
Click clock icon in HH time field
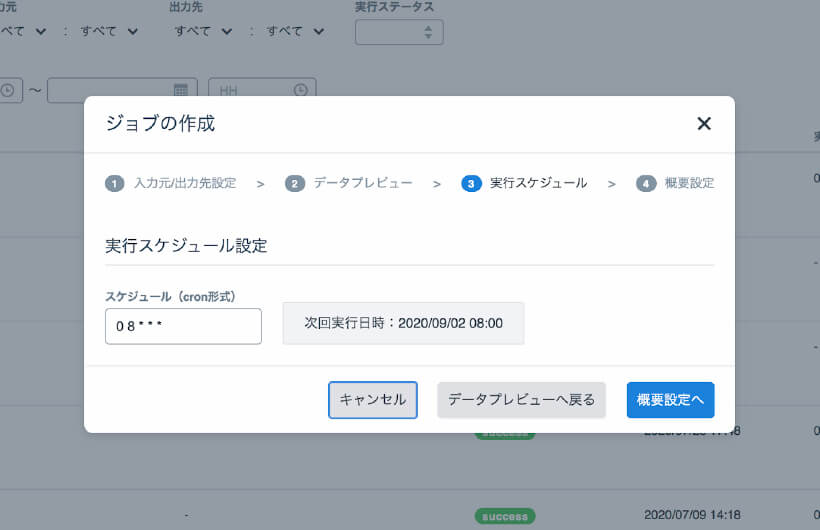coord(301,90)
